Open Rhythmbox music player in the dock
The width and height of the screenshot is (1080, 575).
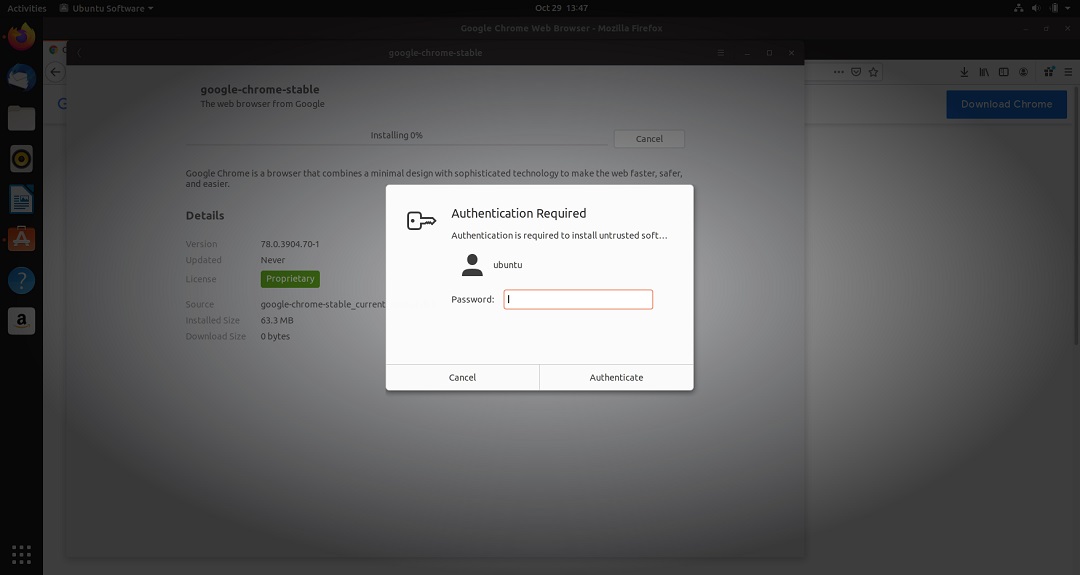click(x=21, y=159)
